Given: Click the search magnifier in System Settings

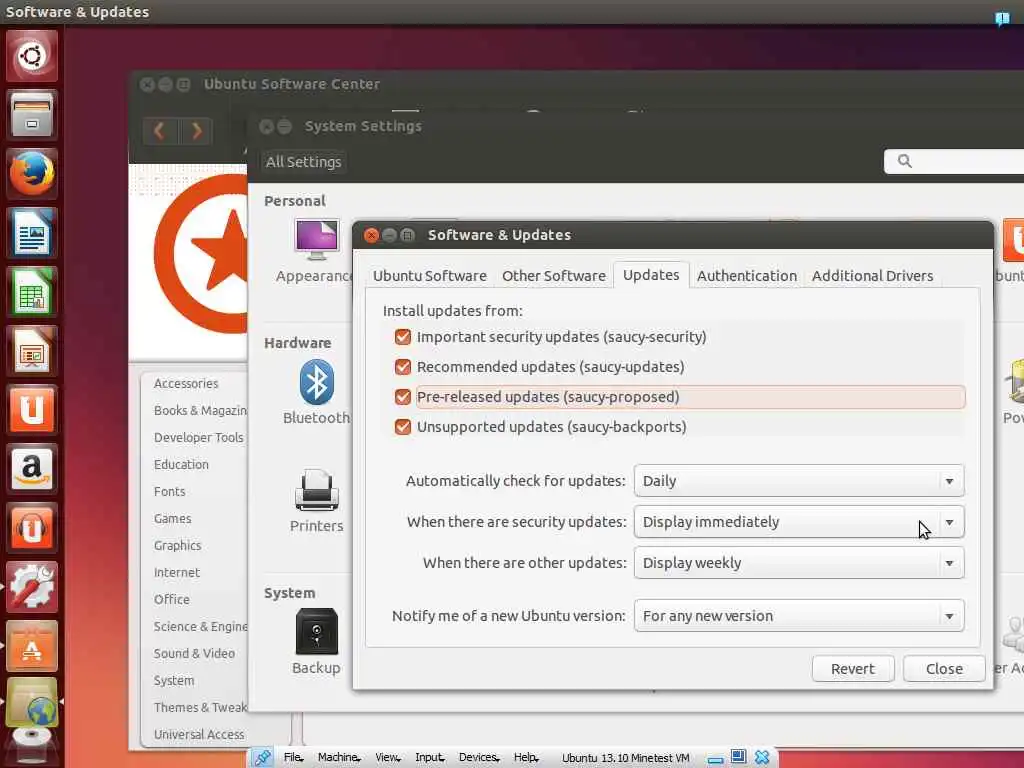Looking at the screenshot, I should 904,161.
